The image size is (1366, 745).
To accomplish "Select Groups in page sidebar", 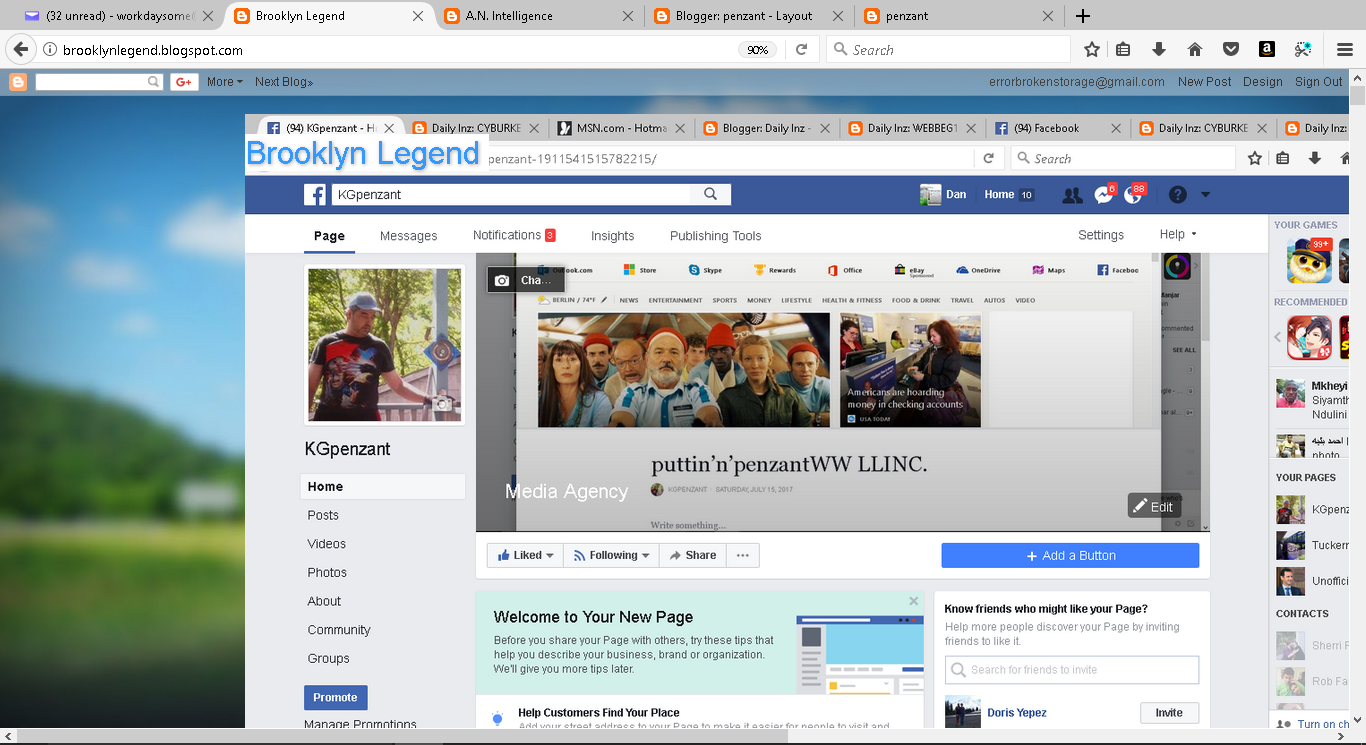I will tap(328, 658).
